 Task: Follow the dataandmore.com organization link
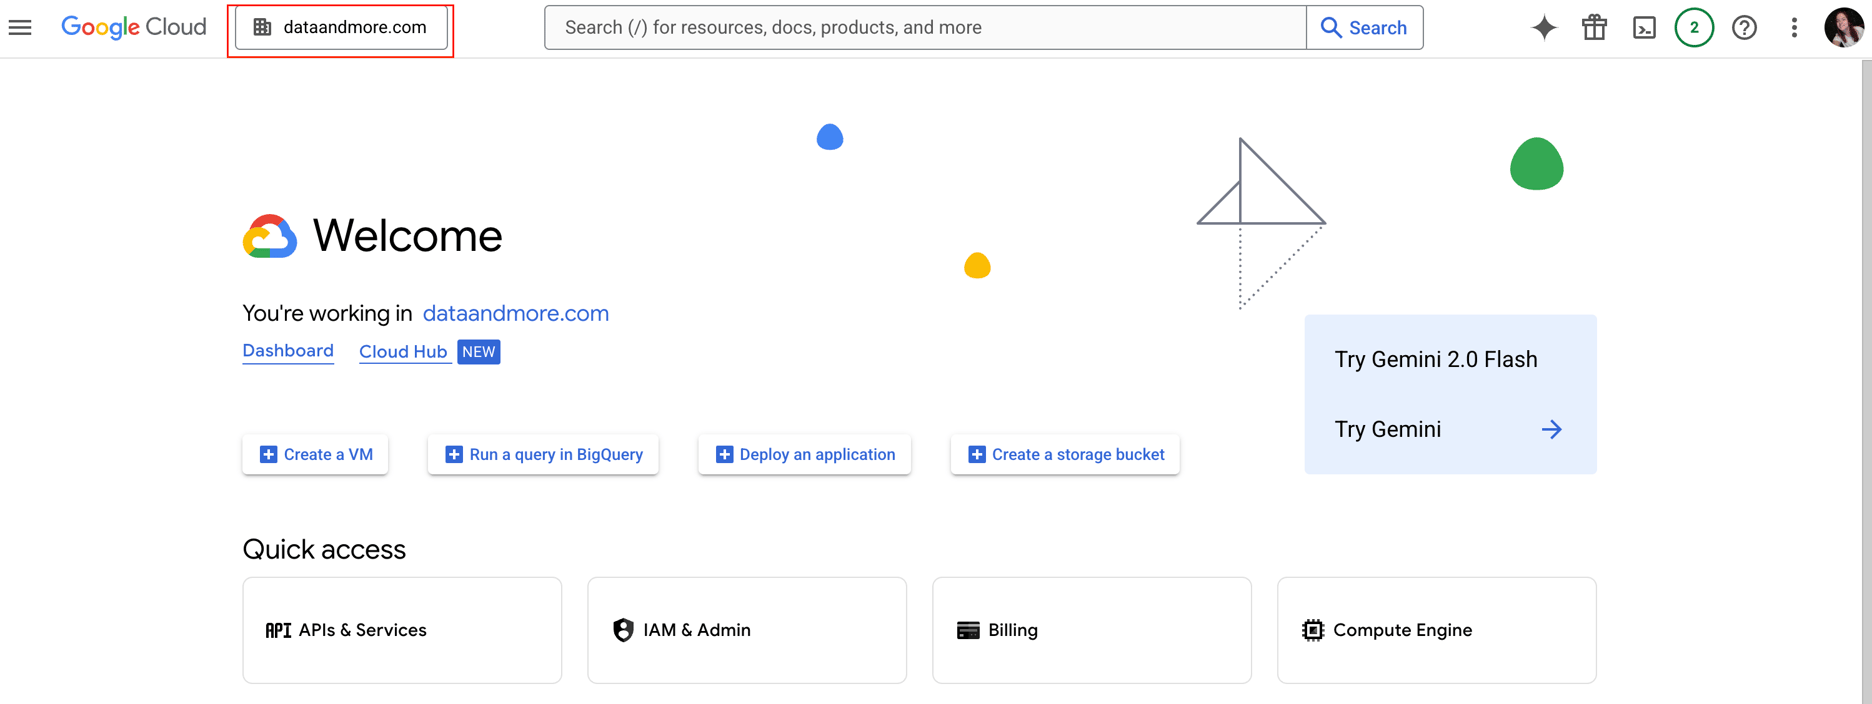(515, 313)
